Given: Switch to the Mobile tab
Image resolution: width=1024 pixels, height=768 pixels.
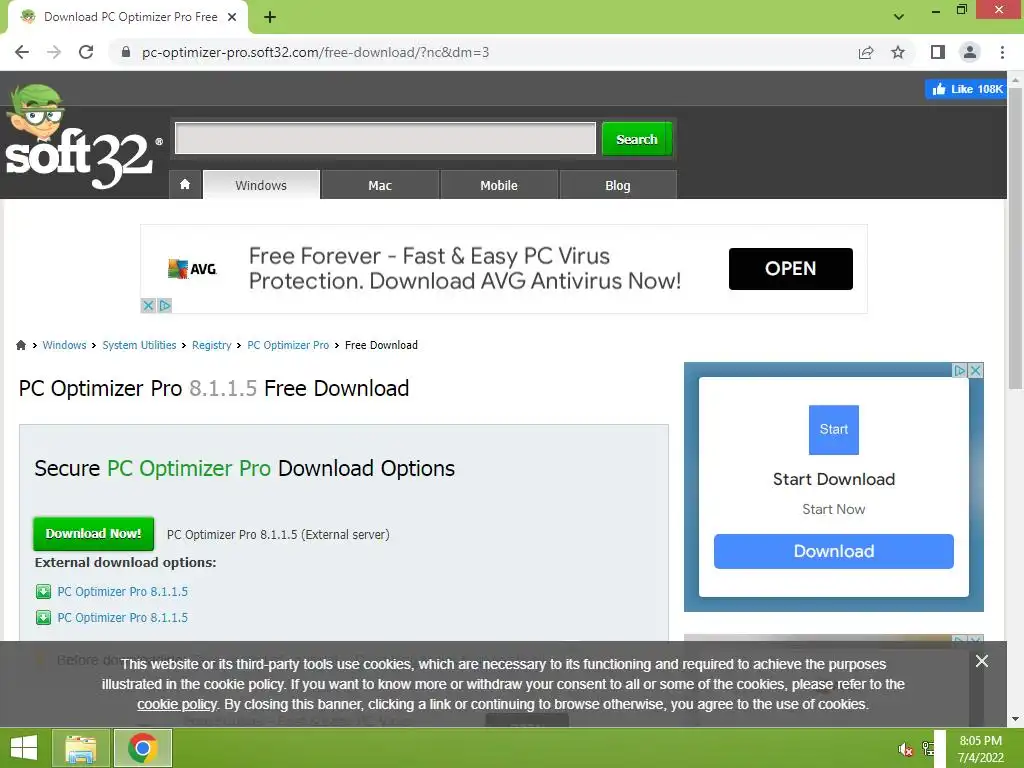Looking at the screenshot, I should (499, 185).
